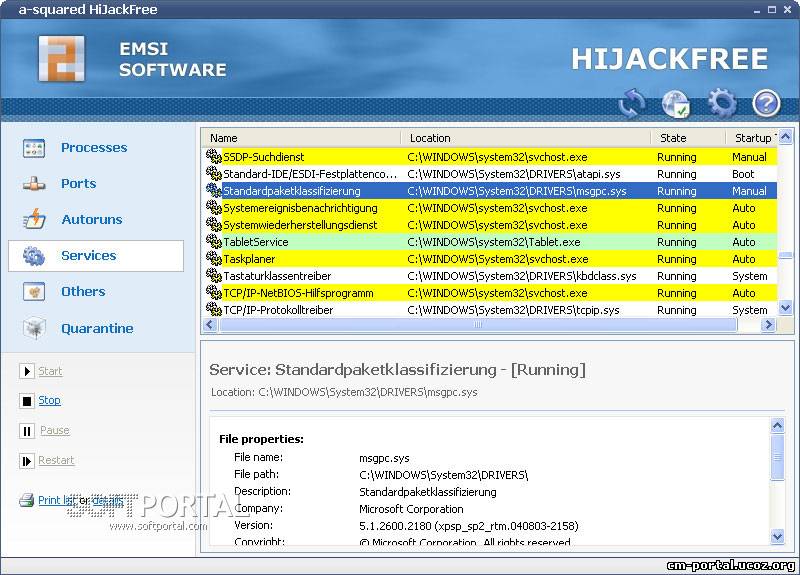Click gear icon of TCP/IP-Protokolltreiber row
This screenshot has height=575, width=800.
213,309
